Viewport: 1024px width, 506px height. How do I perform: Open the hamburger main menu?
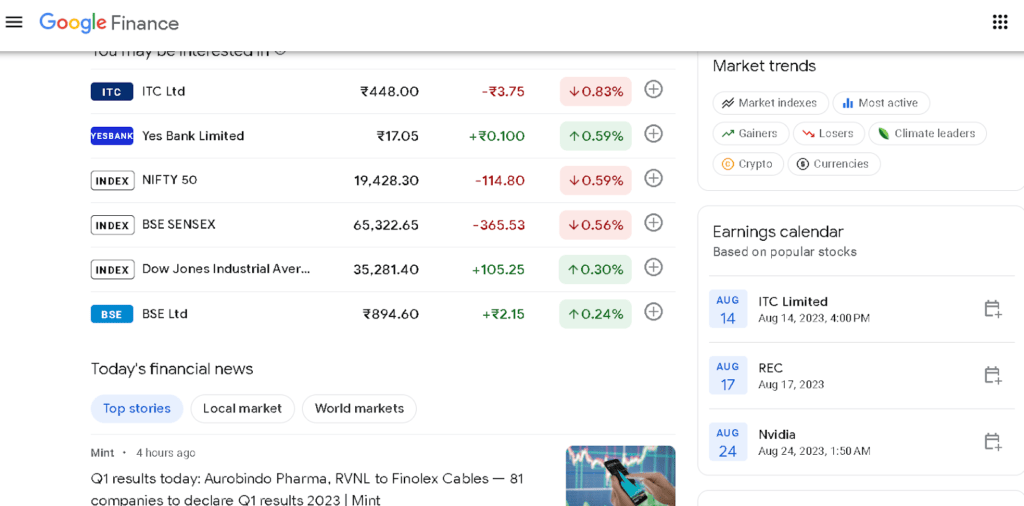coord(14,22)
